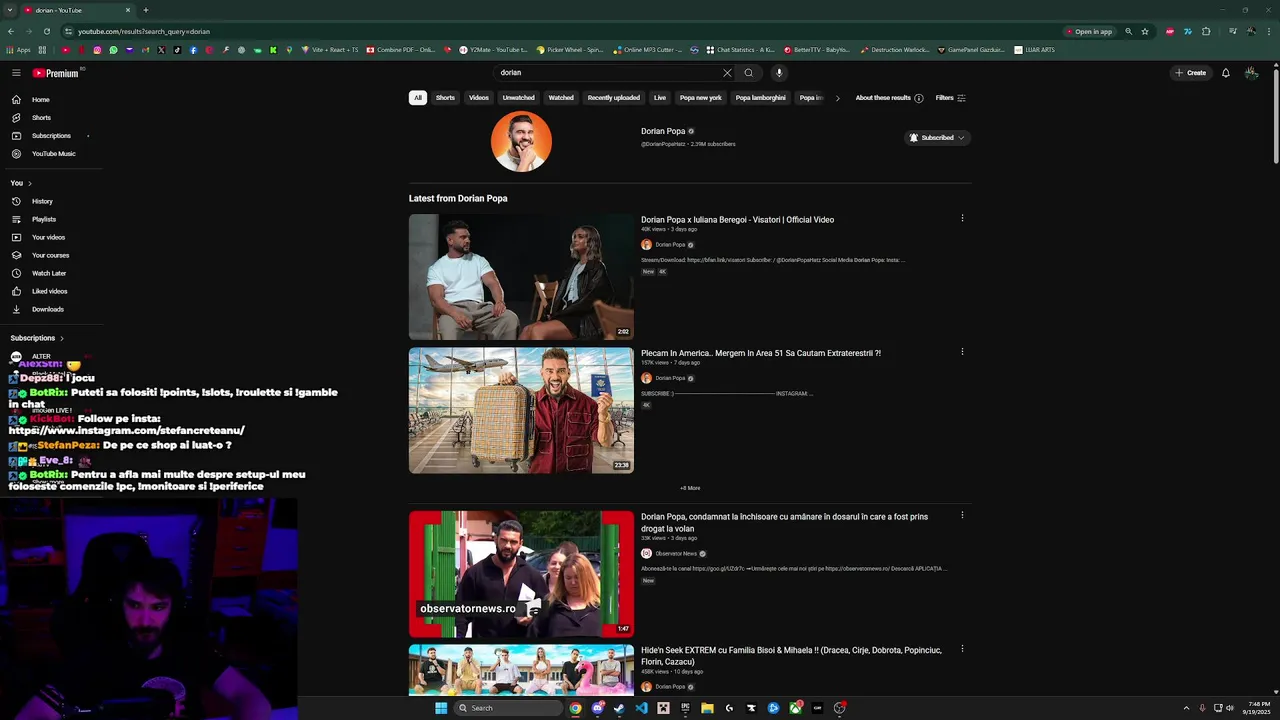
Task: Open Your videos in the sidebar
Action: coord(48,238)
